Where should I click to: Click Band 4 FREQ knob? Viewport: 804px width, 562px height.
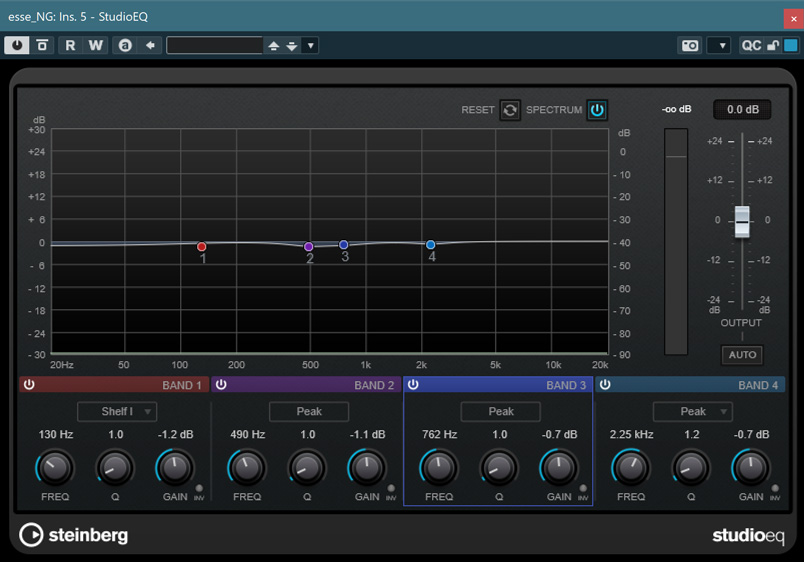[x=631, y=468]
